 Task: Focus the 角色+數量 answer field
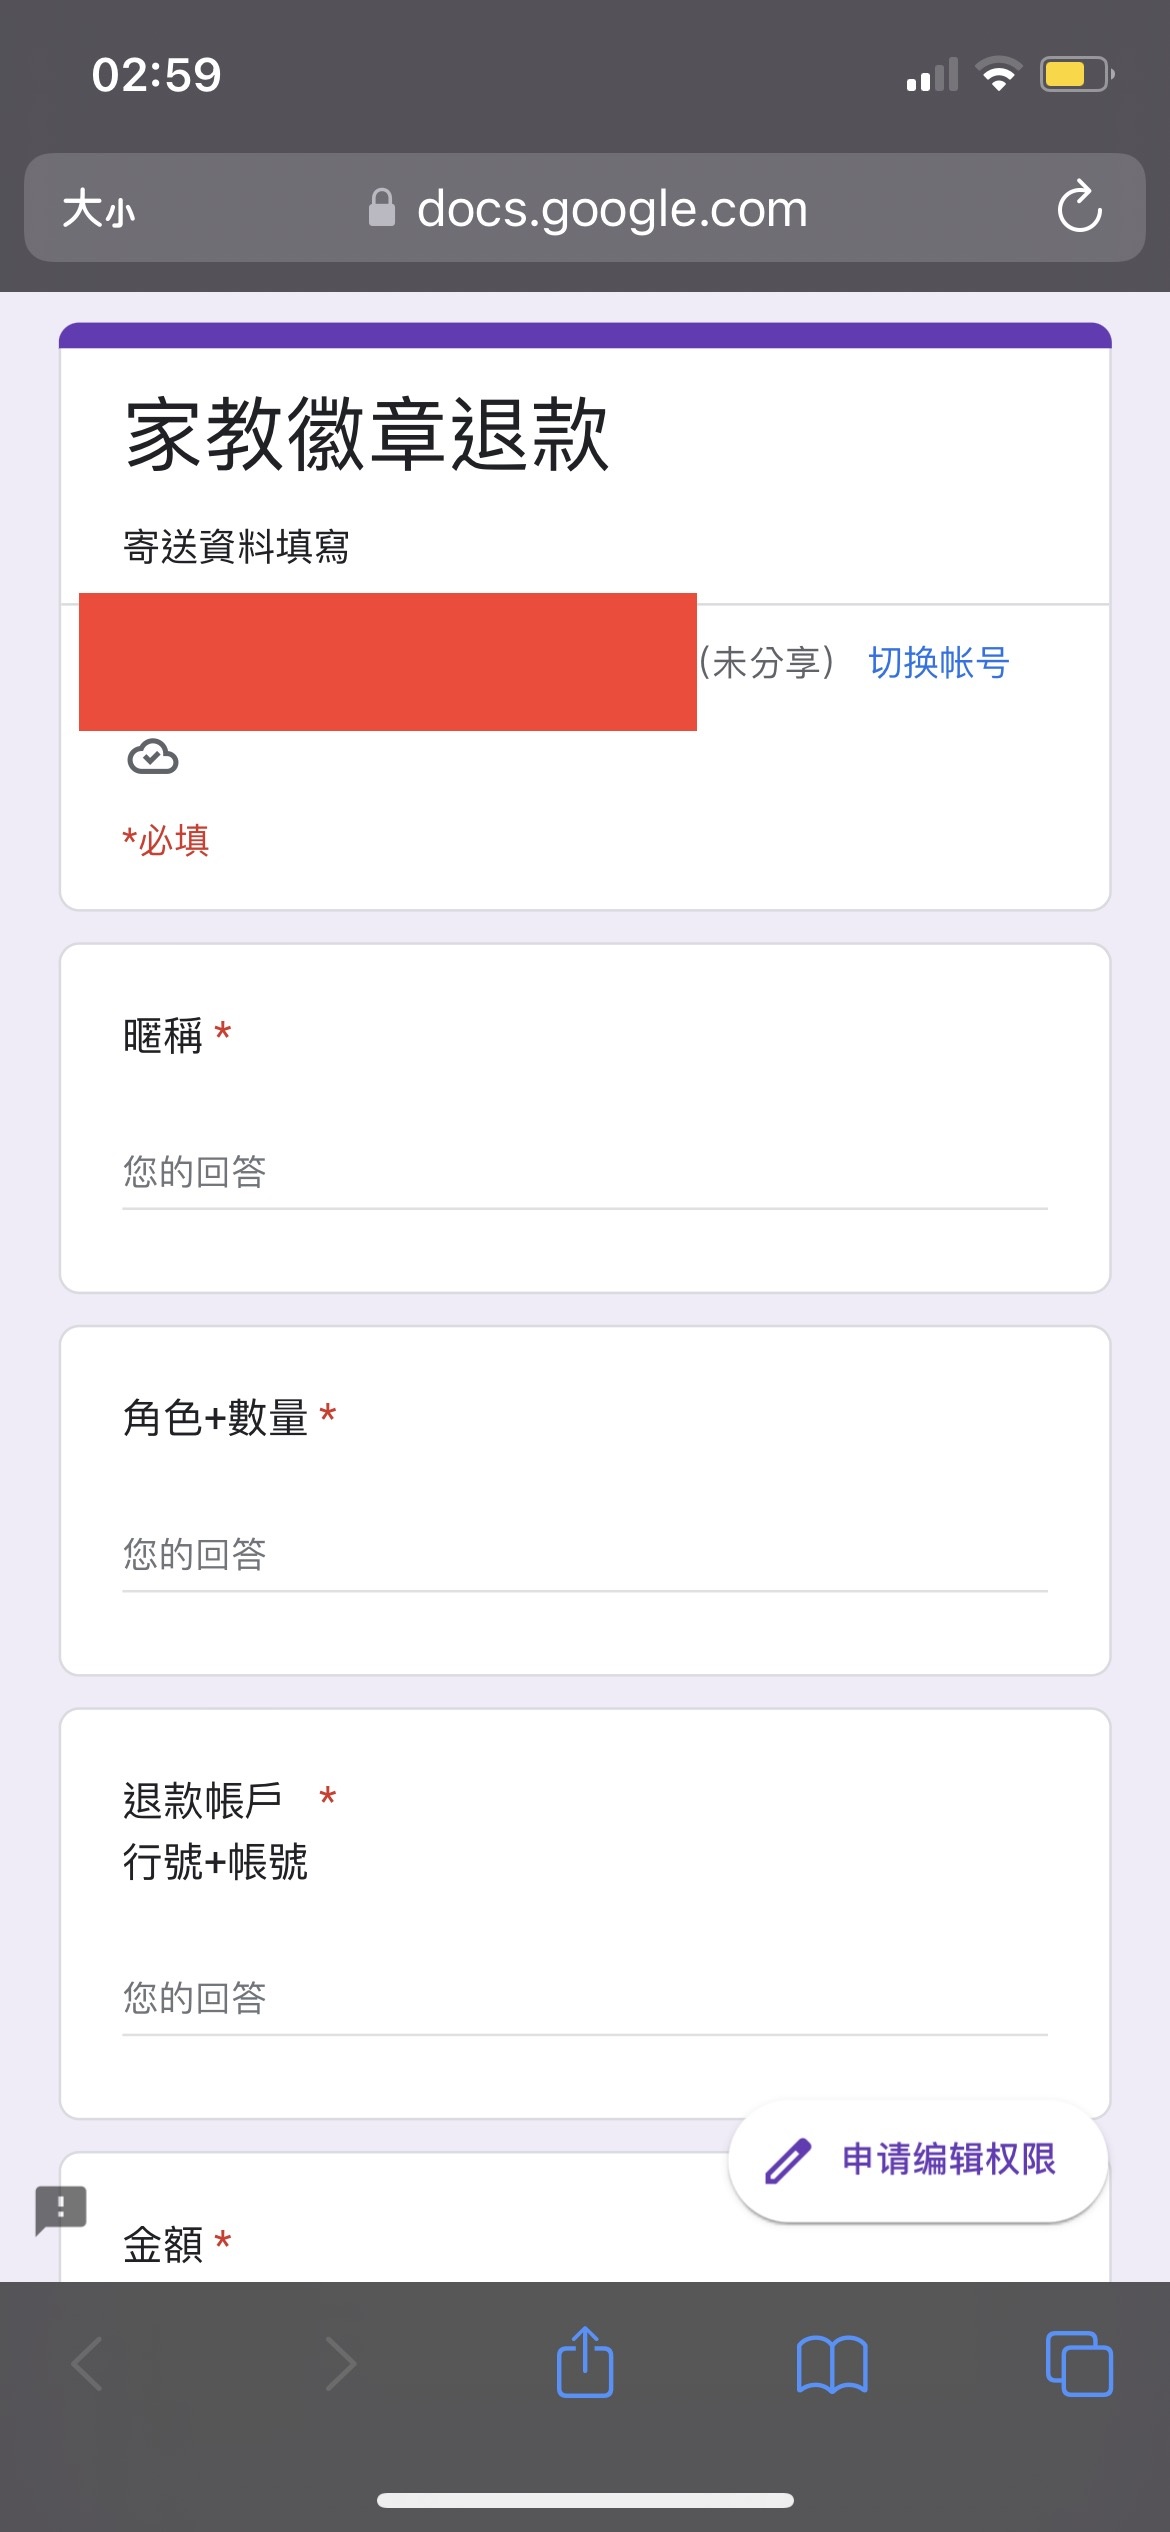585,1554
